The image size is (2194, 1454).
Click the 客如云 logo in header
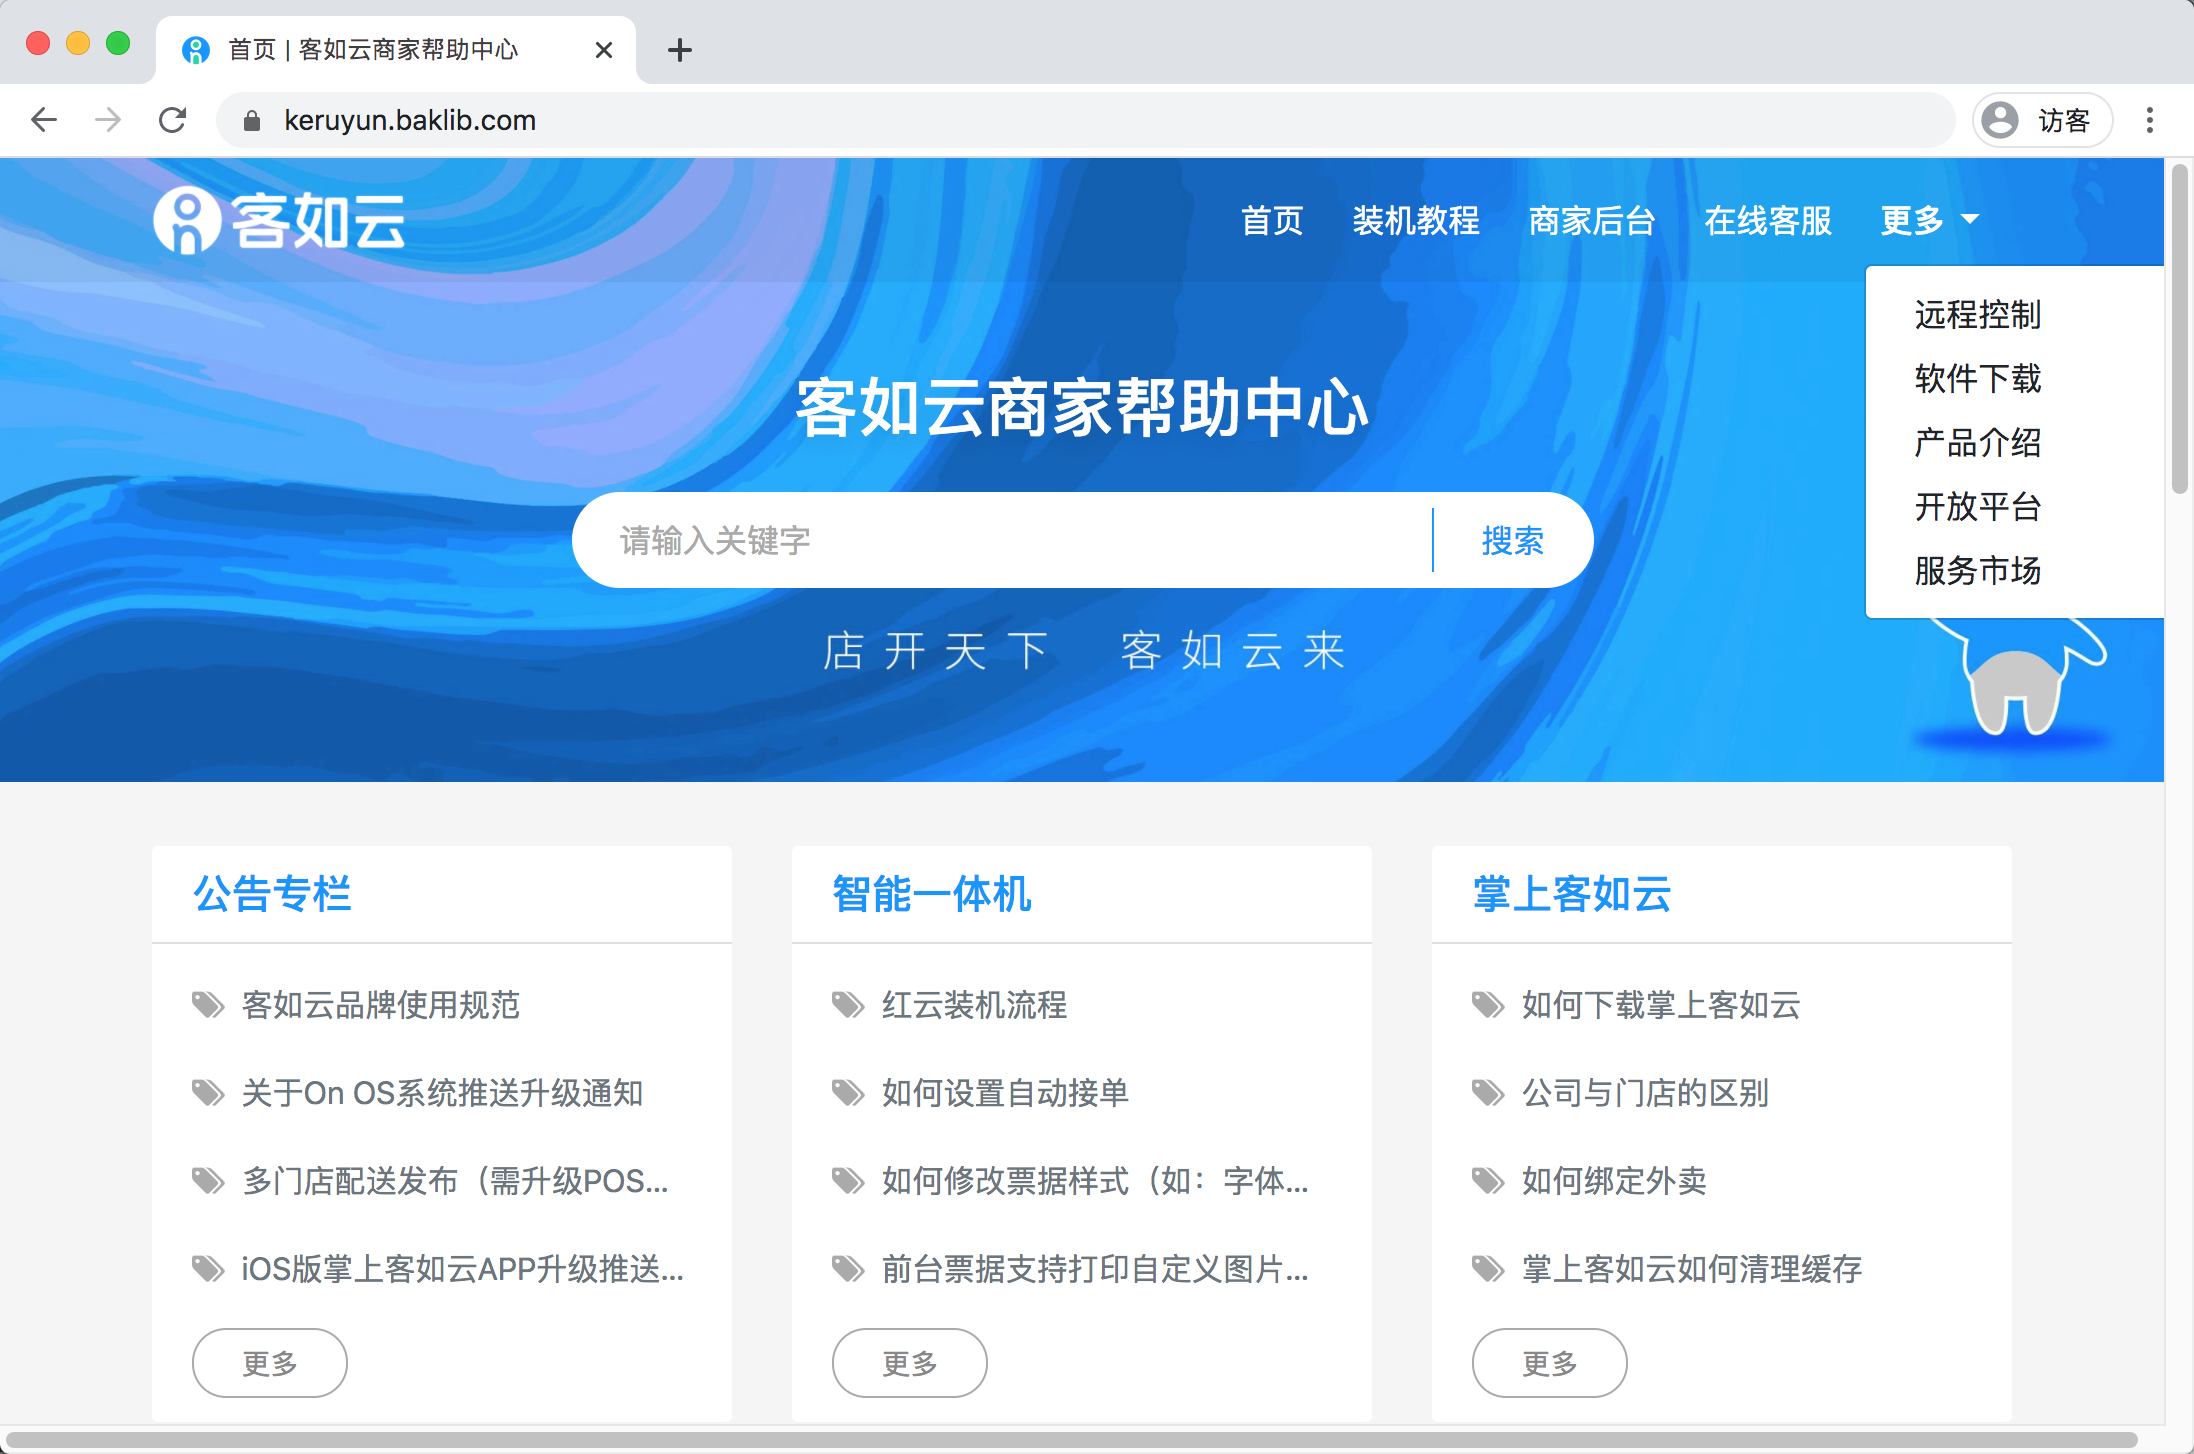279,220
